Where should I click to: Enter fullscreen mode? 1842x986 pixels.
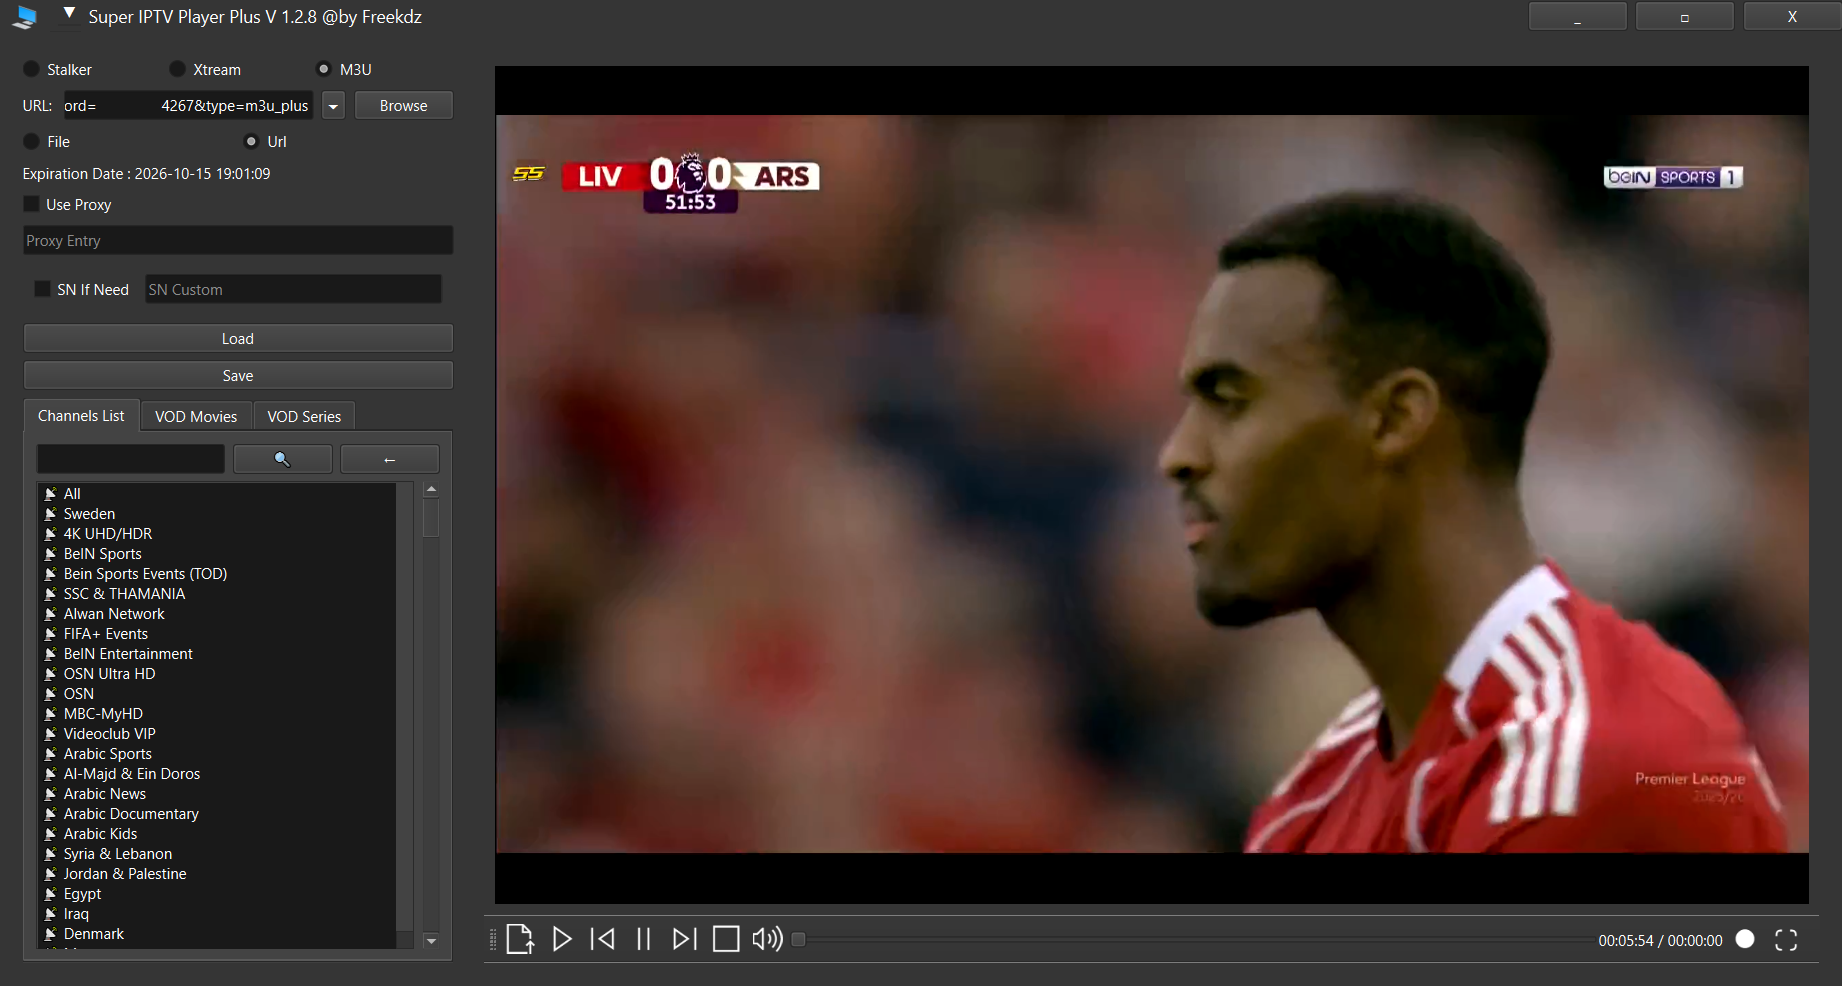1786,940
